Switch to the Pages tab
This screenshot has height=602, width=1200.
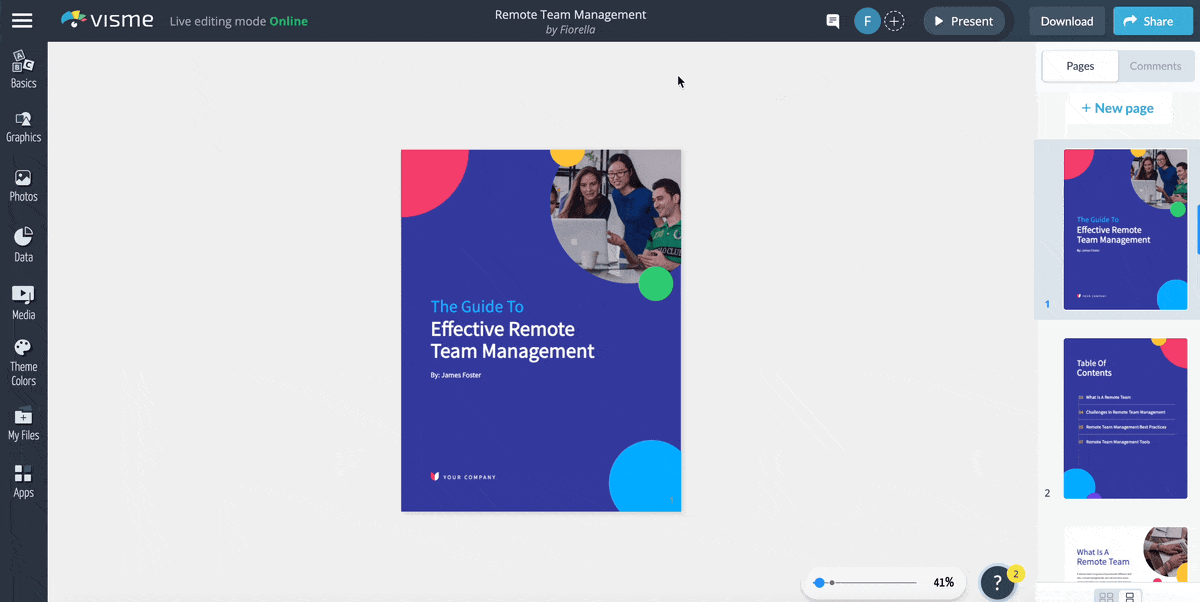click(x=1079, y=65)
